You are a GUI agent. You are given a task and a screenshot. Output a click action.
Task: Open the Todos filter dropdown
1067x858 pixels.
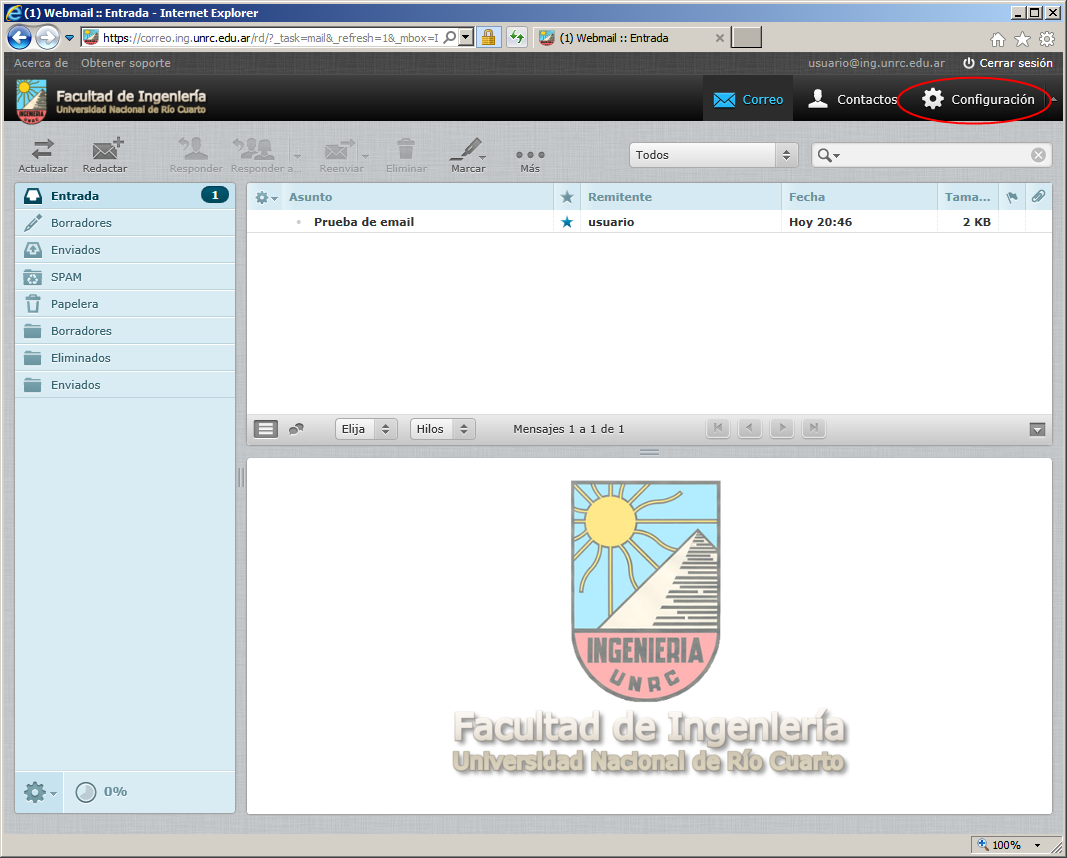tap(713, 155)
